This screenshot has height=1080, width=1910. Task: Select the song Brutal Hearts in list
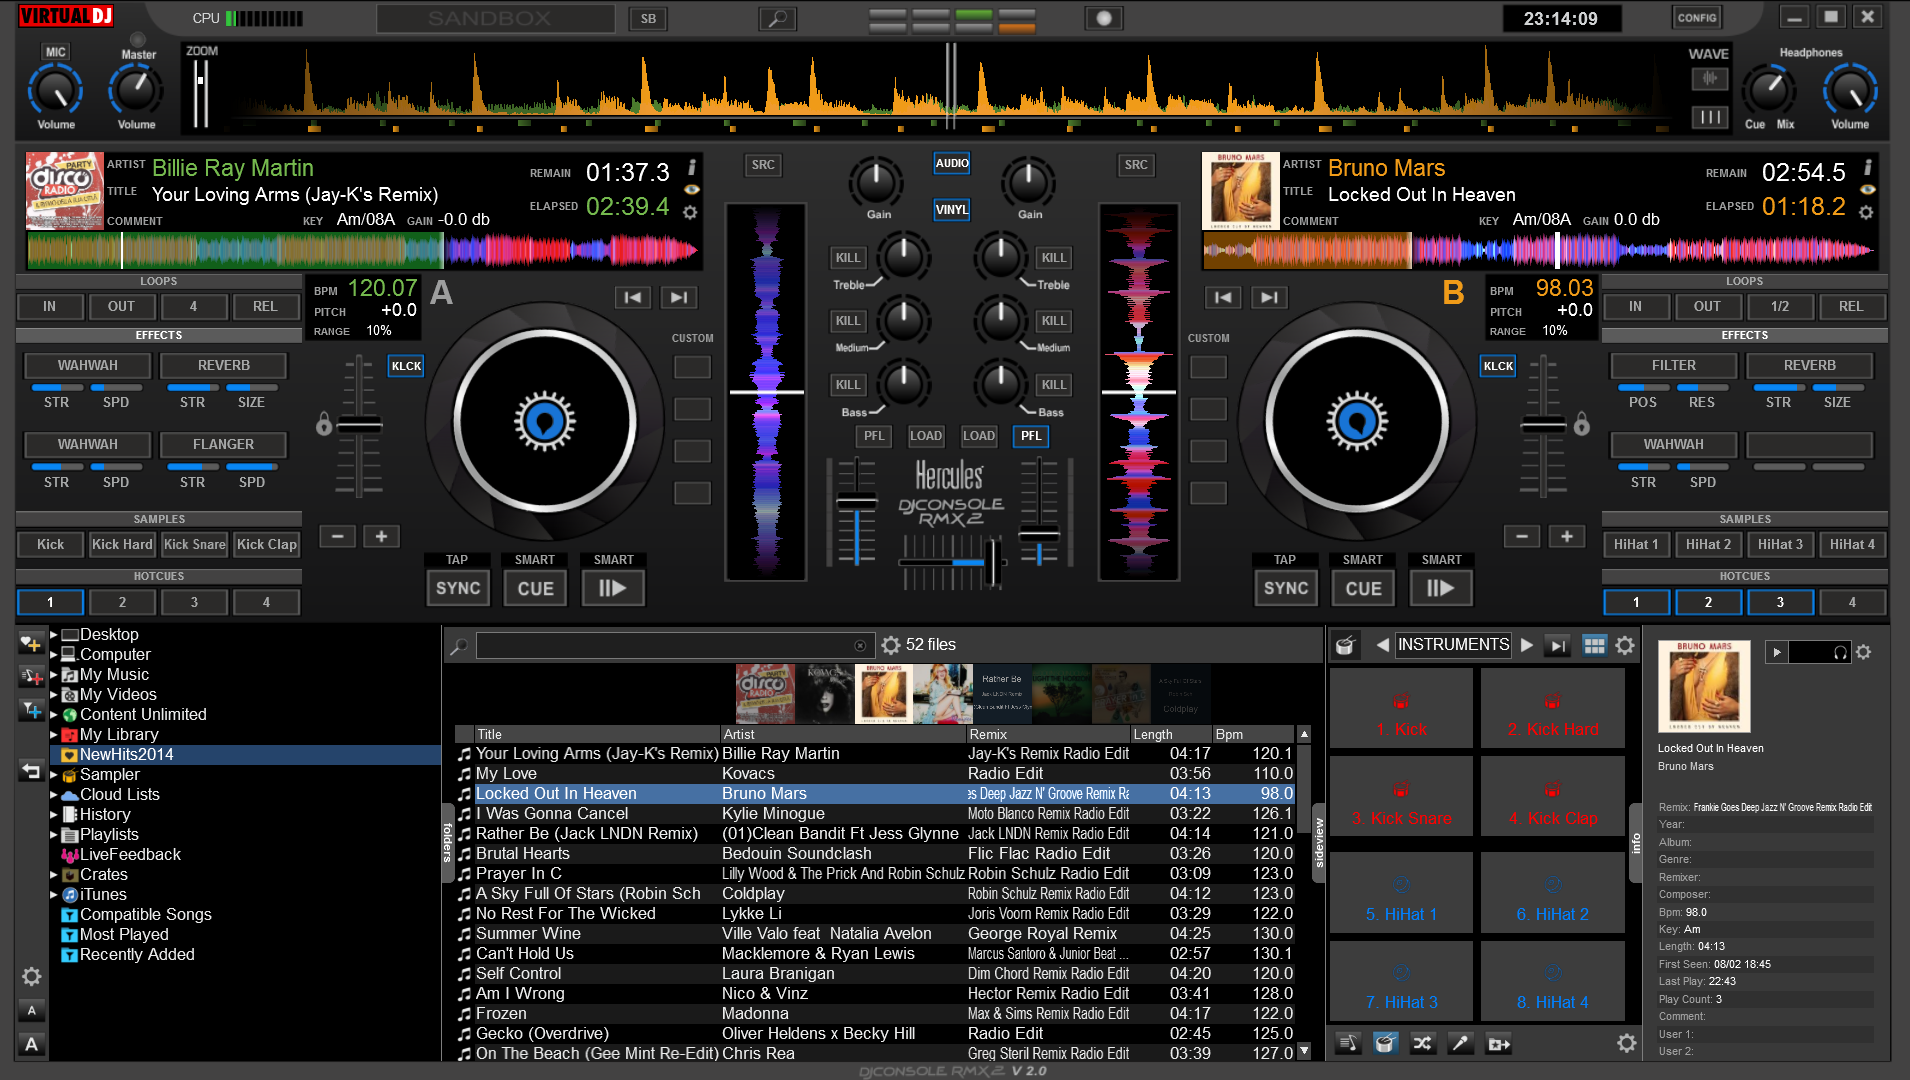click(523, 854)
